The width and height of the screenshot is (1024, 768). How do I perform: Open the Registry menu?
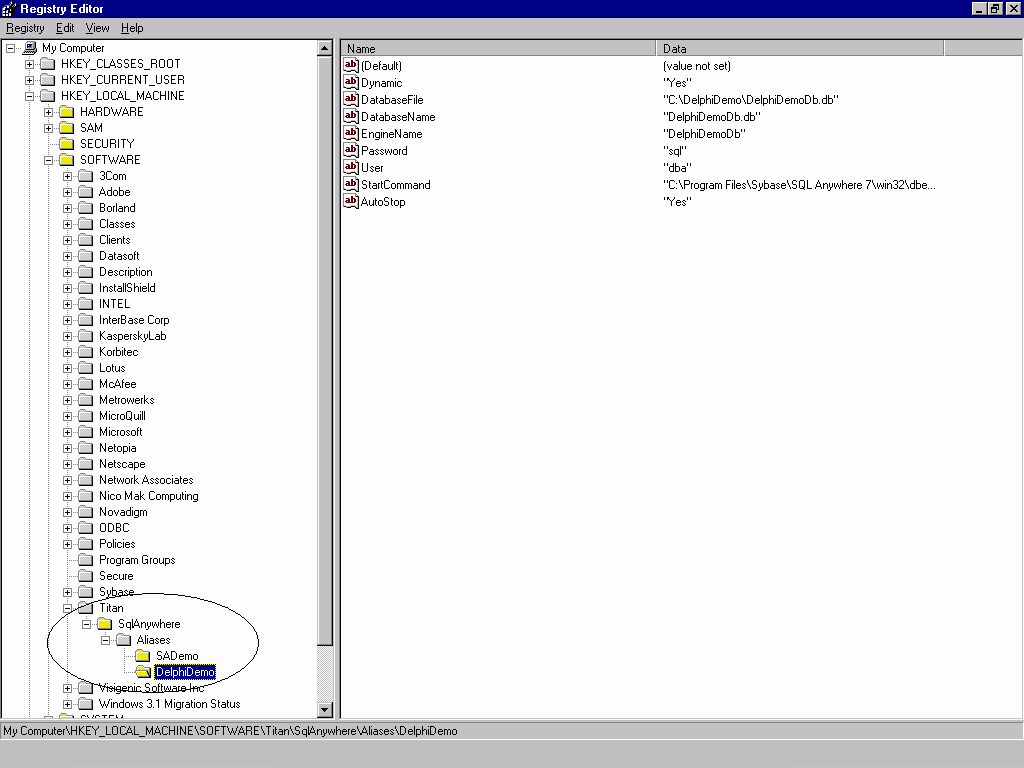point(25,28)
